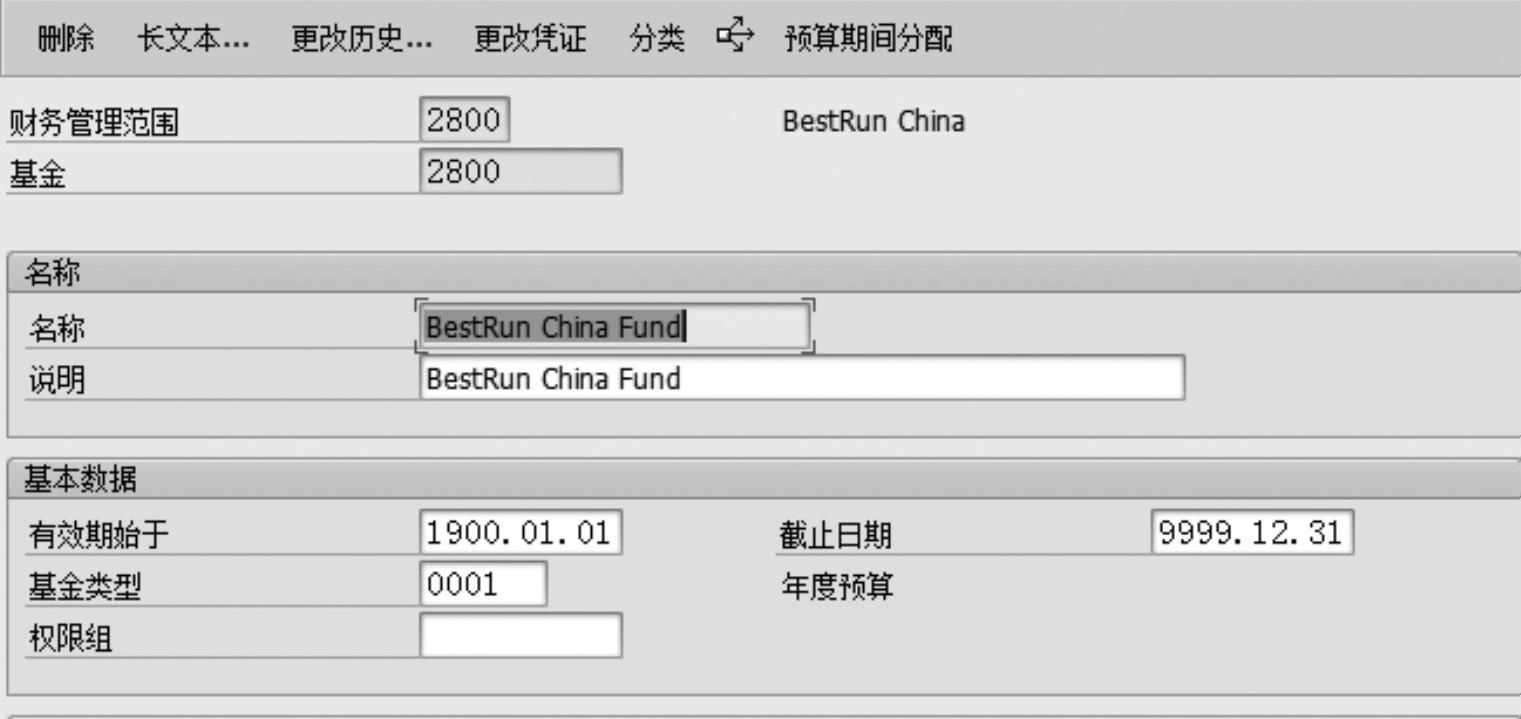
Task: Click into the 说明 description field
Action: point(801,379)
